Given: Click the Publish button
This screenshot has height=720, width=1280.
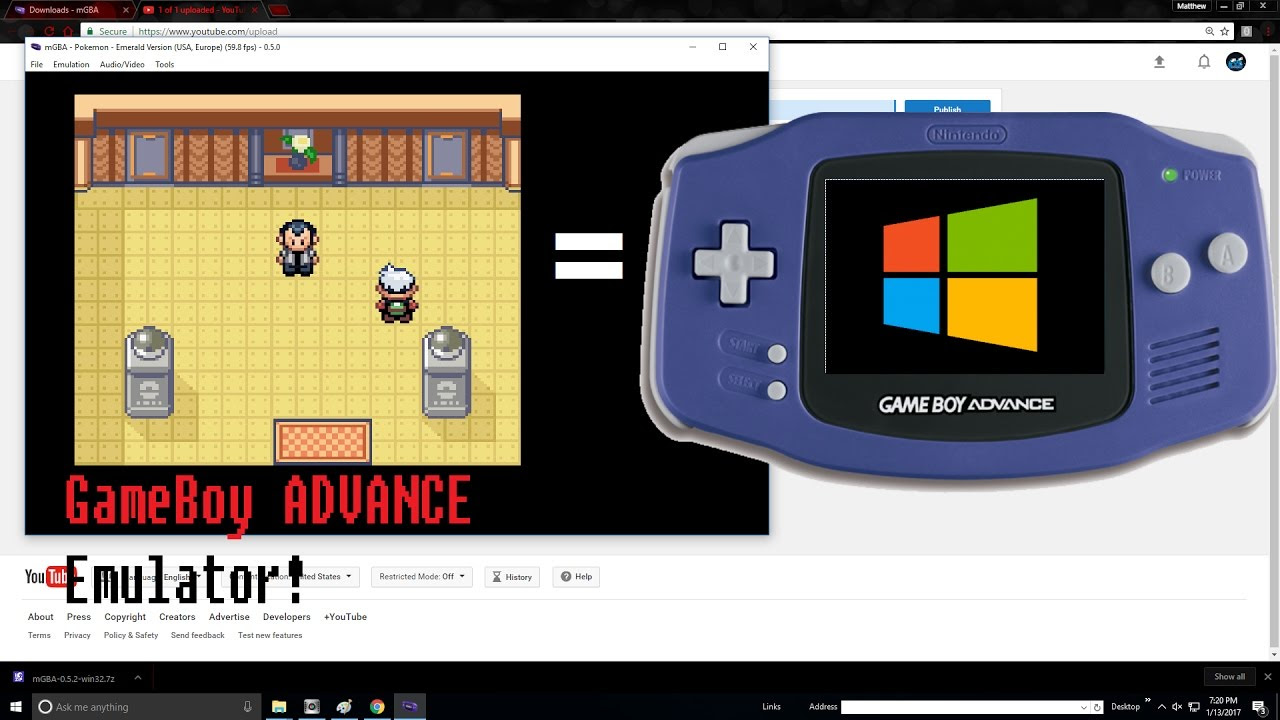Looking at the screenshot, I should click(x=947, y=109).
